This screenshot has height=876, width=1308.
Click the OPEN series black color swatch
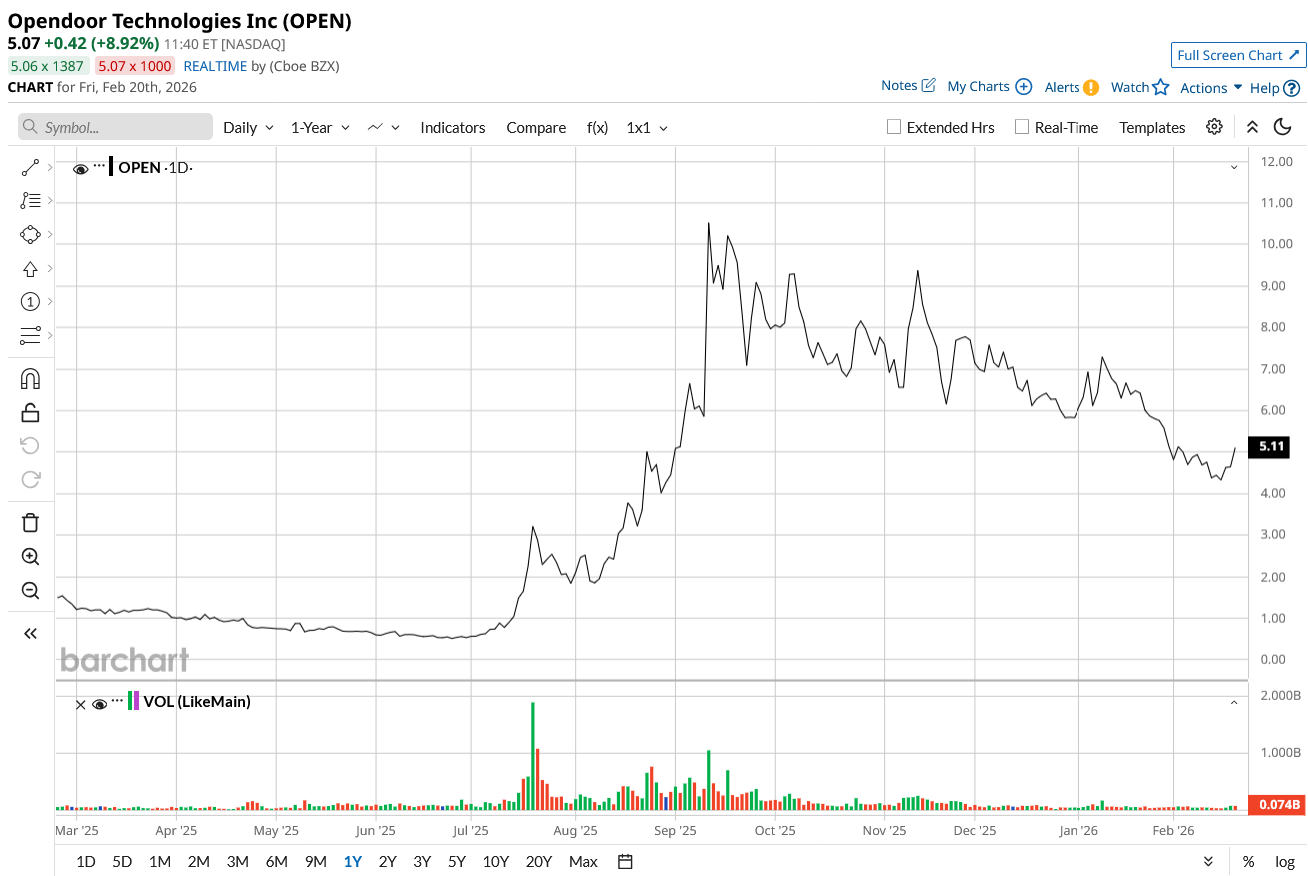click(111, 167)
